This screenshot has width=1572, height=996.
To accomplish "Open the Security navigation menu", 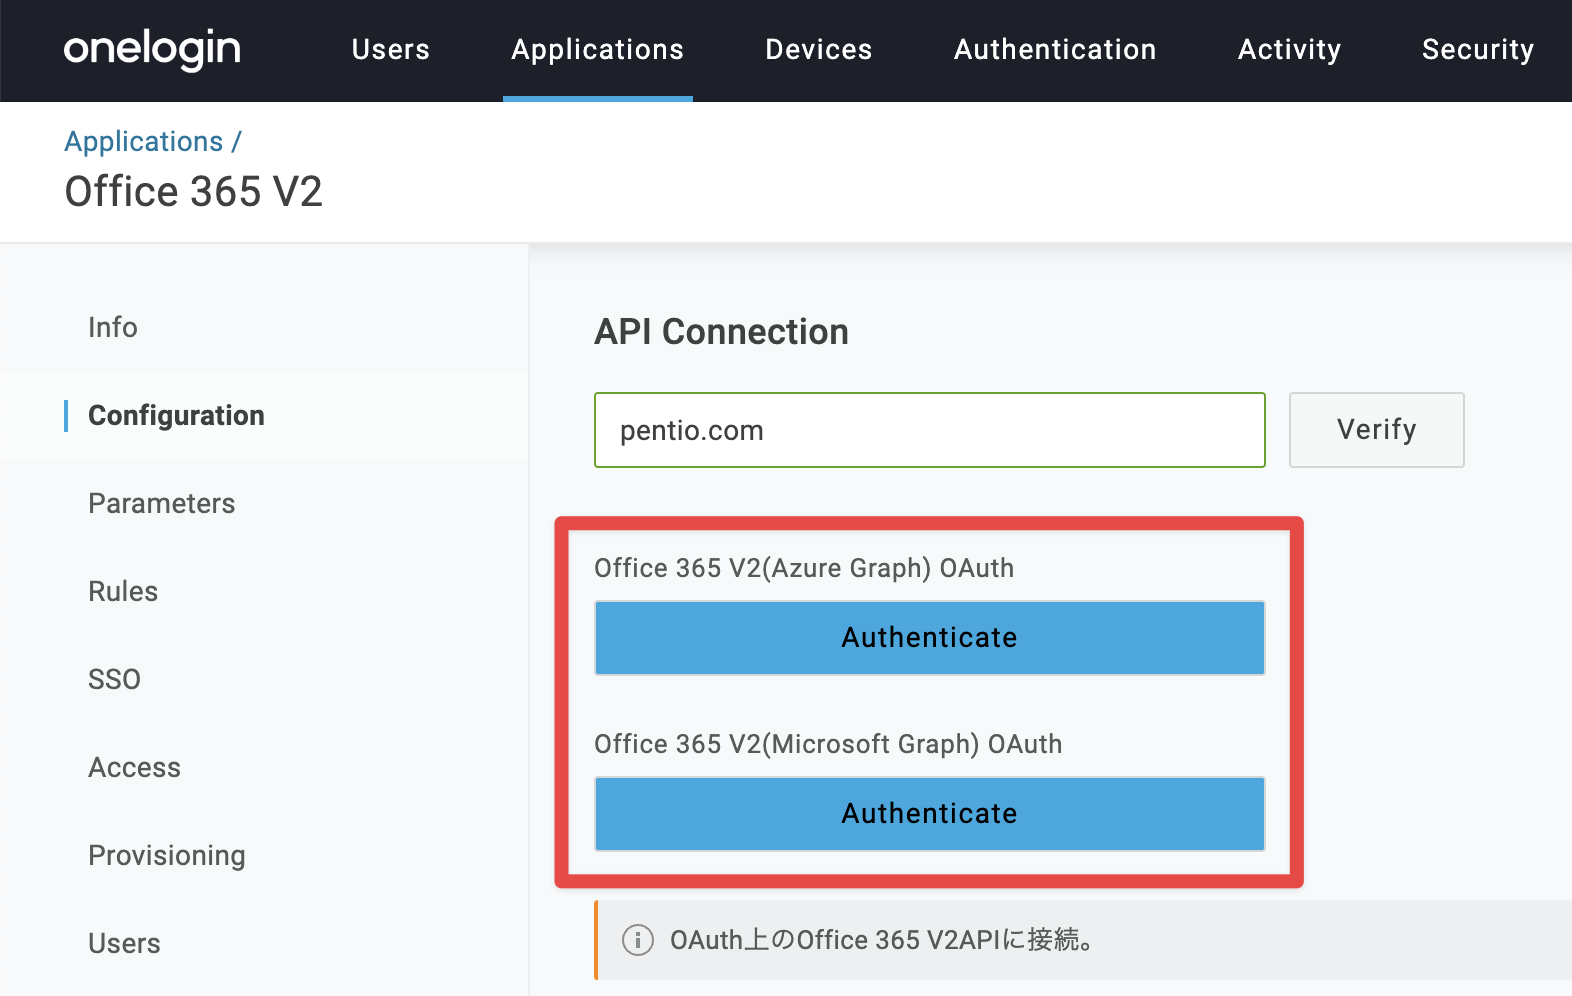I will (1477, 49).
